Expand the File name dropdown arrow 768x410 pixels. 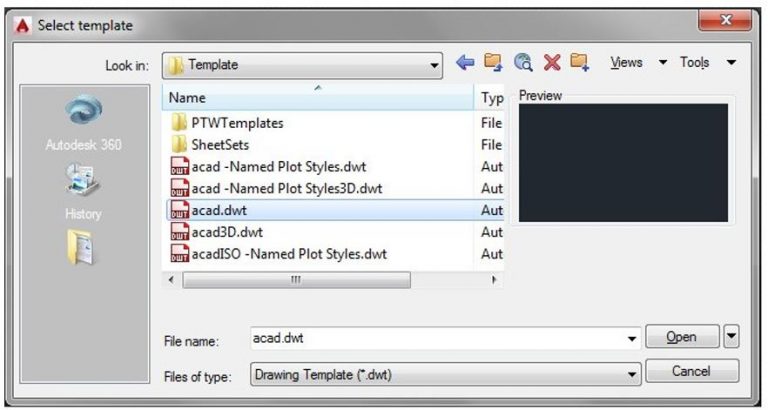click(632, 339)
